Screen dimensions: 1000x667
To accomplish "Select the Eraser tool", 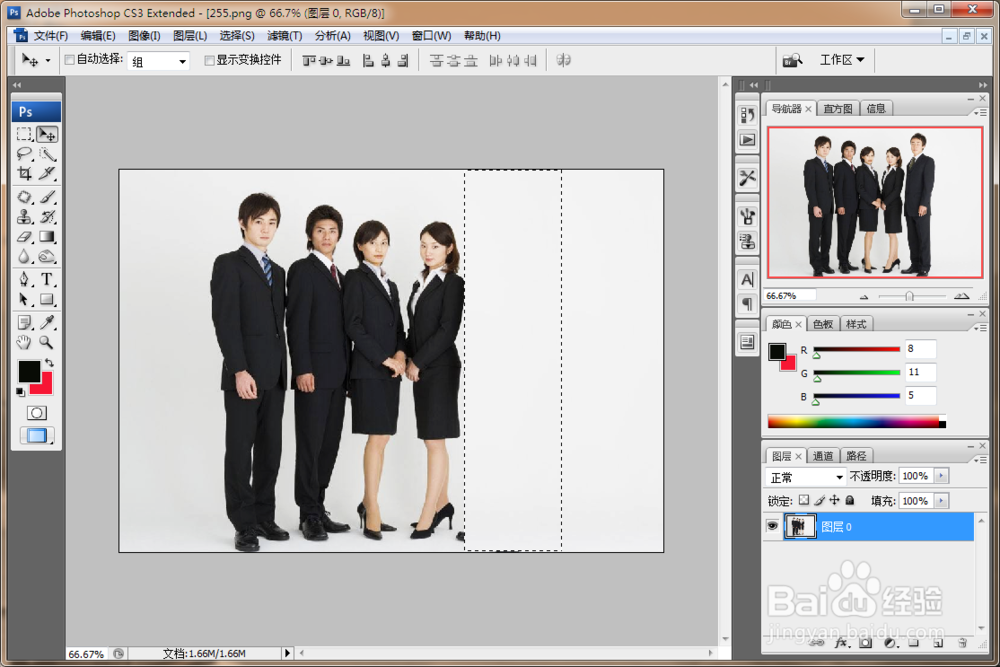I will [x=24, y=237].
